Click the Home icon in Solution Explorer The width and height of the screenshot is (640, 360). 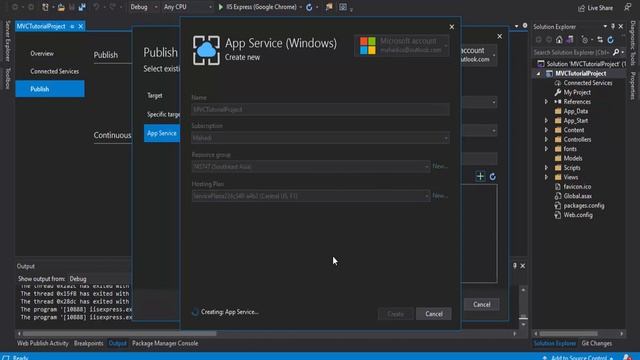(559, 40)
